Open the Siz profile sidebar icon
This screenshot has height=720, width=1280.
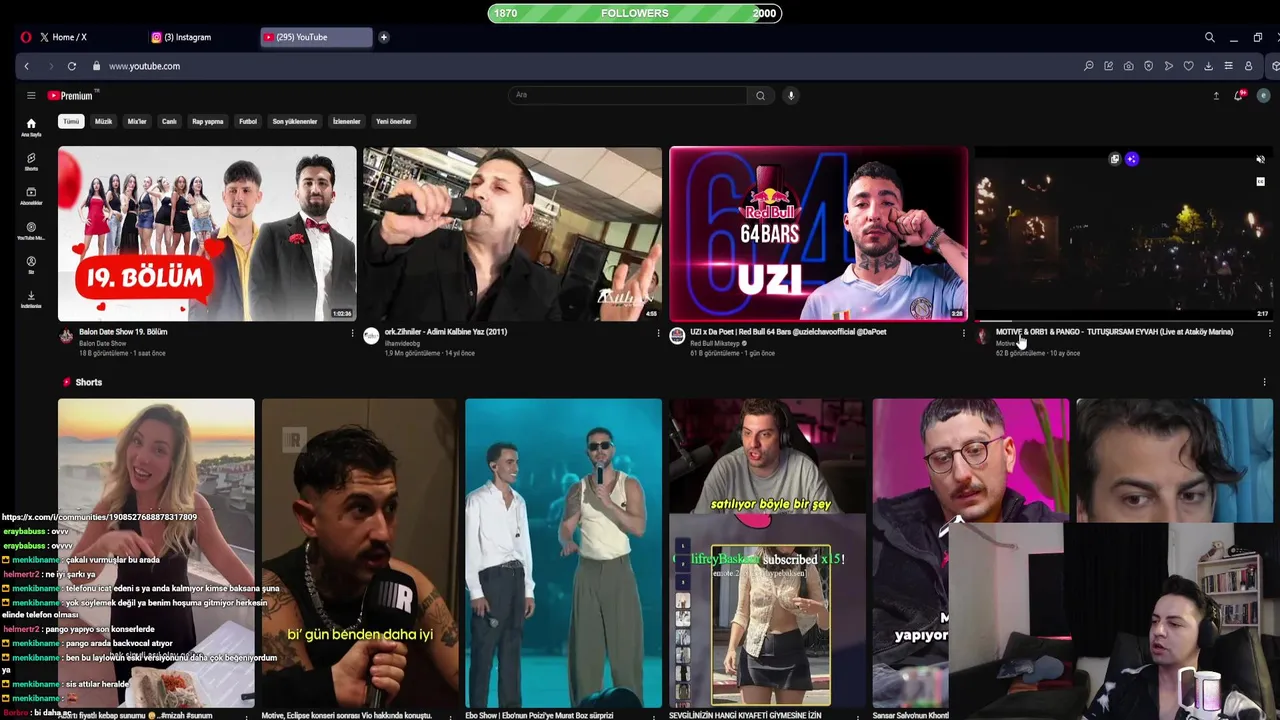point(31,265)
